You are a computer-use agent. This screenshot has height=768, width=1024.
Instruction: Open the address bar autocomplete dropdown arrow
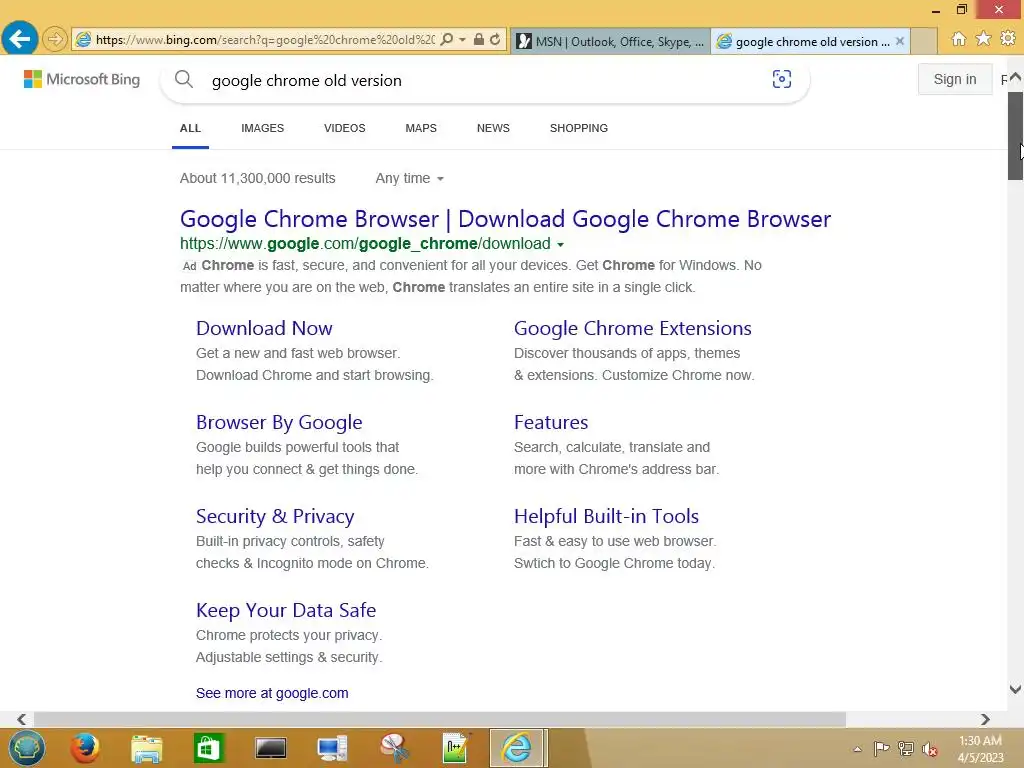(462, 39)
